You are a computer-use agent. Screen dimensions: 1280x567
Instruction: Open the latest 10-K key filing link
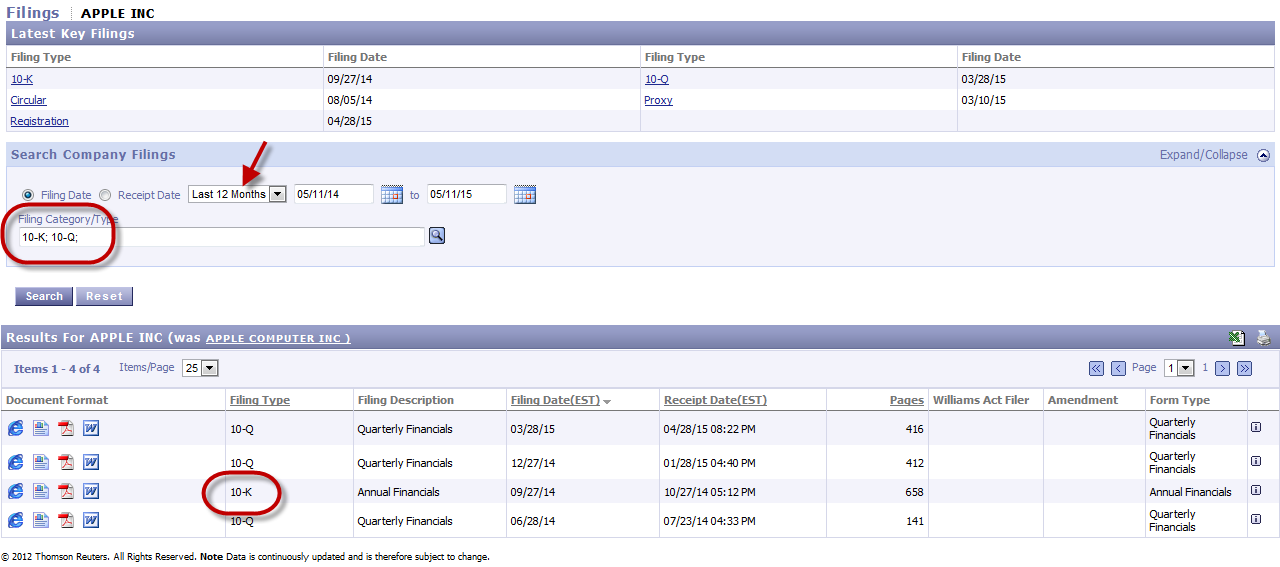coord(22,79)
